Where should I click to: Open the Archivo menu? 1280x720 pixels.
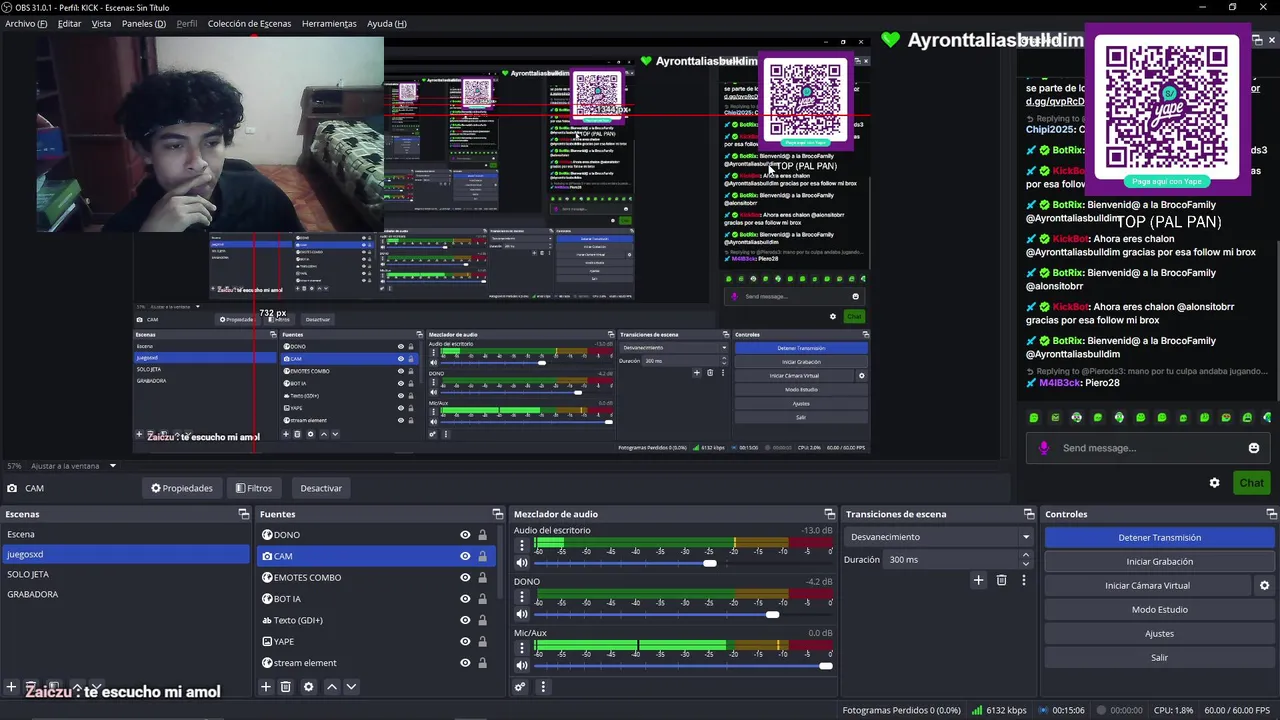(26, 23)
